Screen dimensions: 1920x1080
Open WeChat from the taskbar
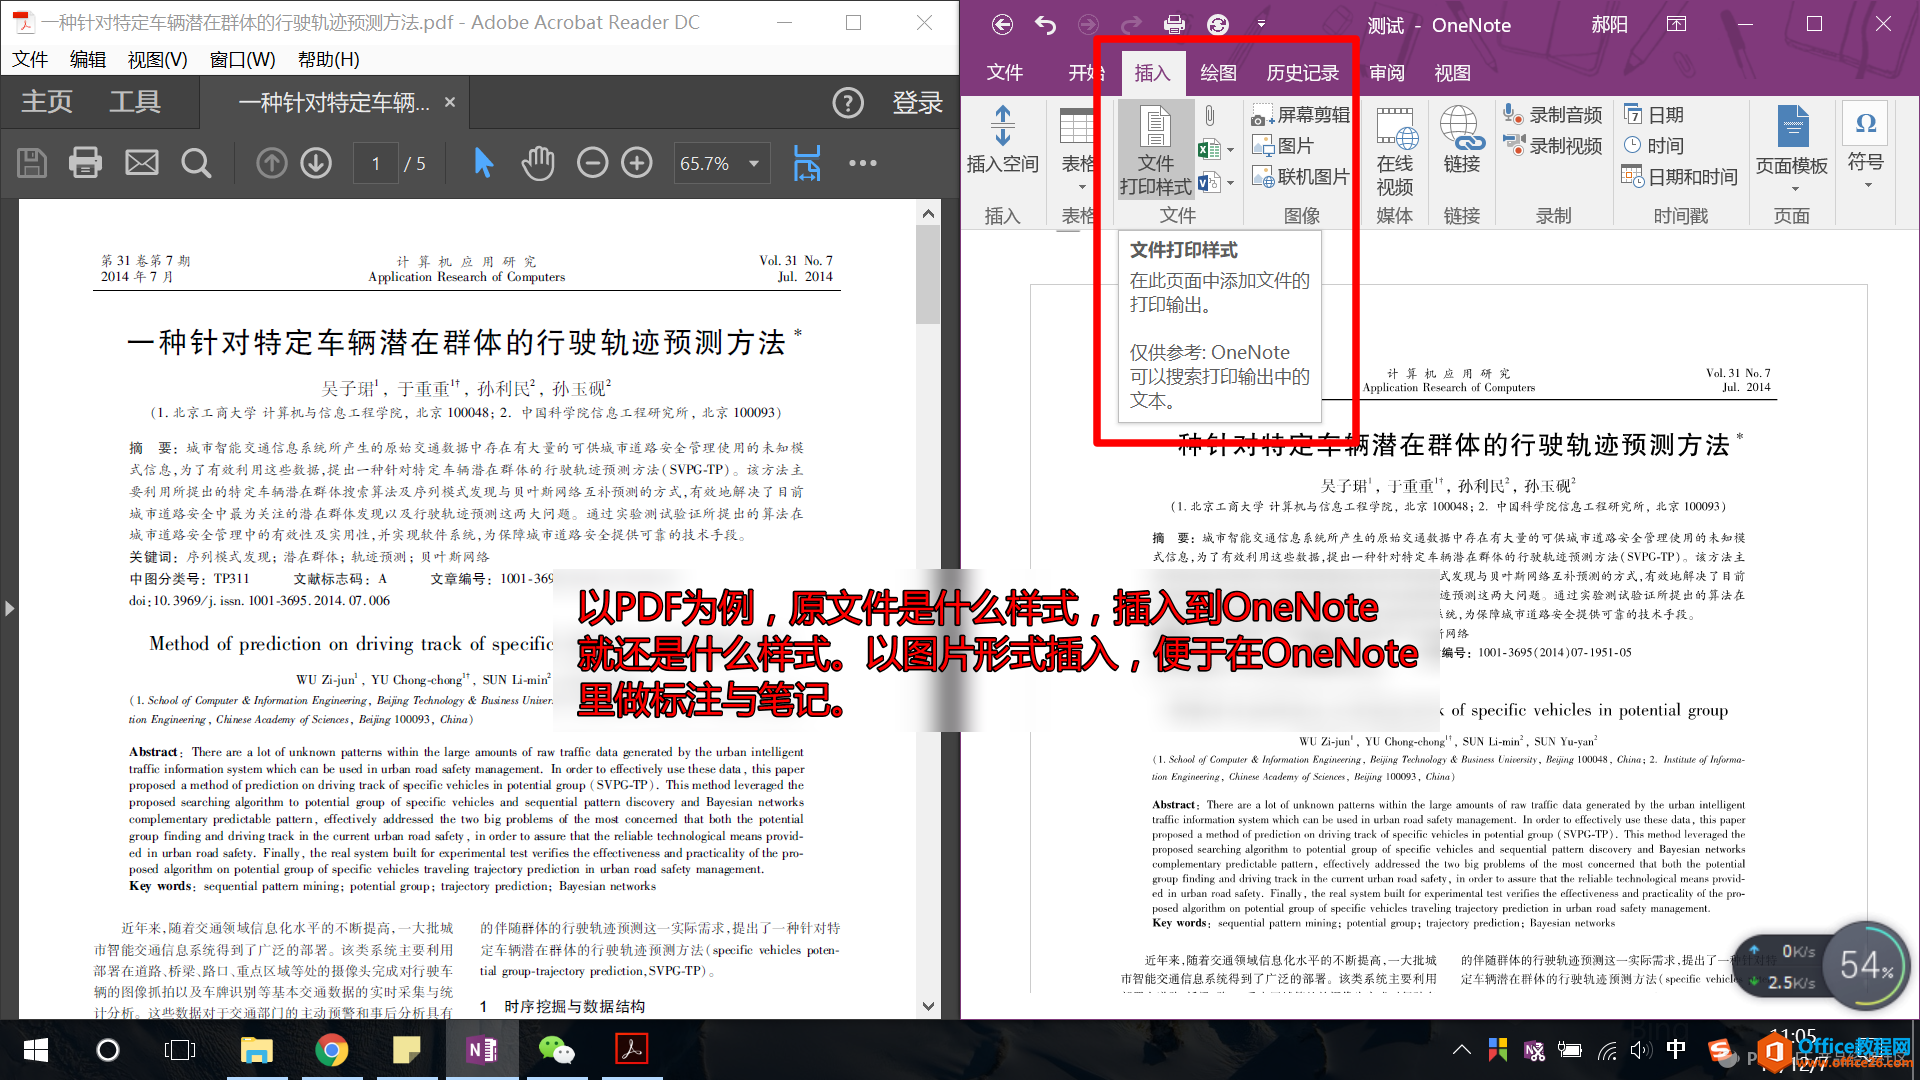click(556, 1050)
